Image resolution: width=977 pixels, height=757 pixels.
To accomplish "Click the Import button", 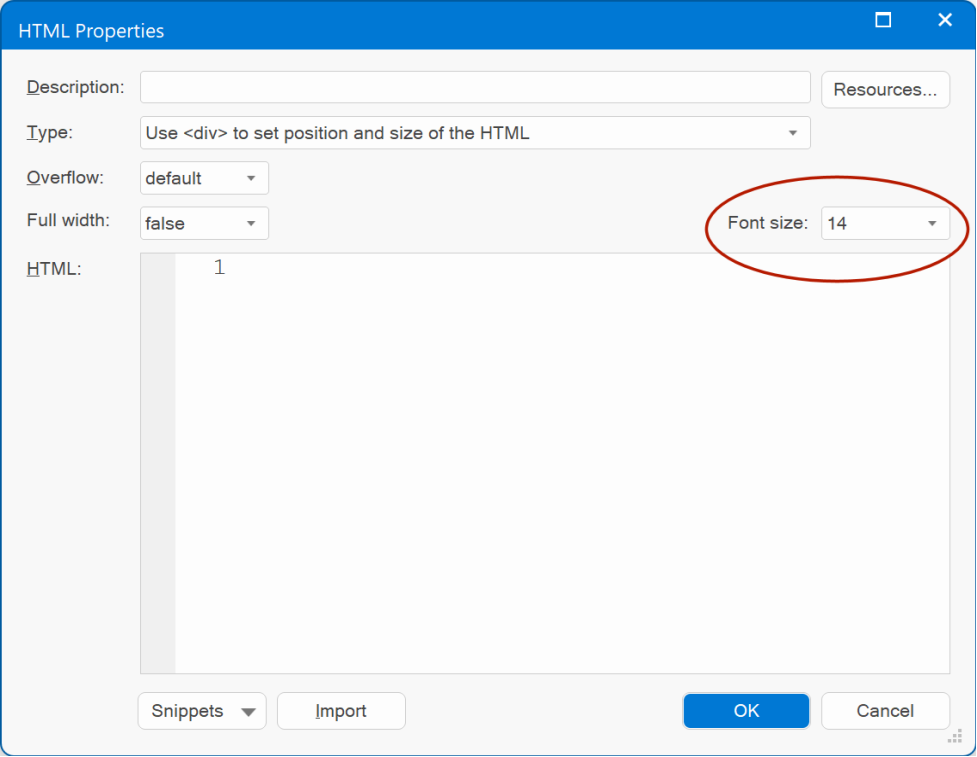I will [x=341, y=711].
